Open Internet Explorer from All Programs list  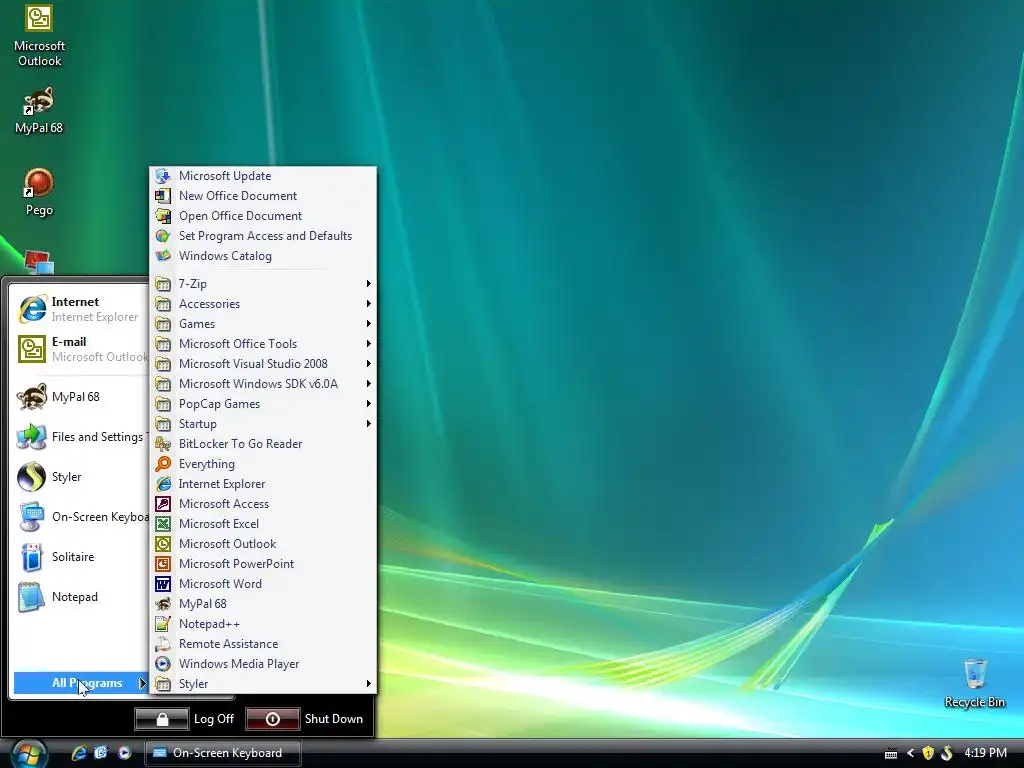pyautogui.click(x=263, y=484)
